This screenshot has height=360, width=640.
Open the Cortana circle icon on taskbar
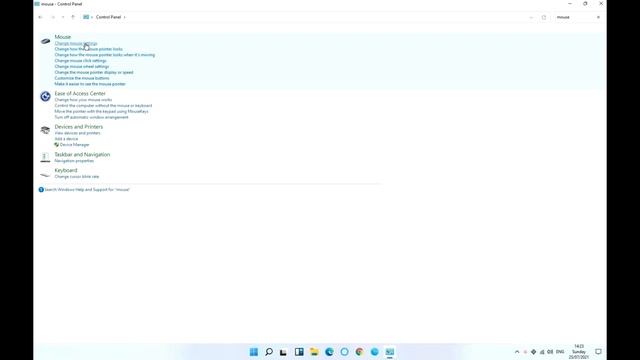tap(344, 352)
